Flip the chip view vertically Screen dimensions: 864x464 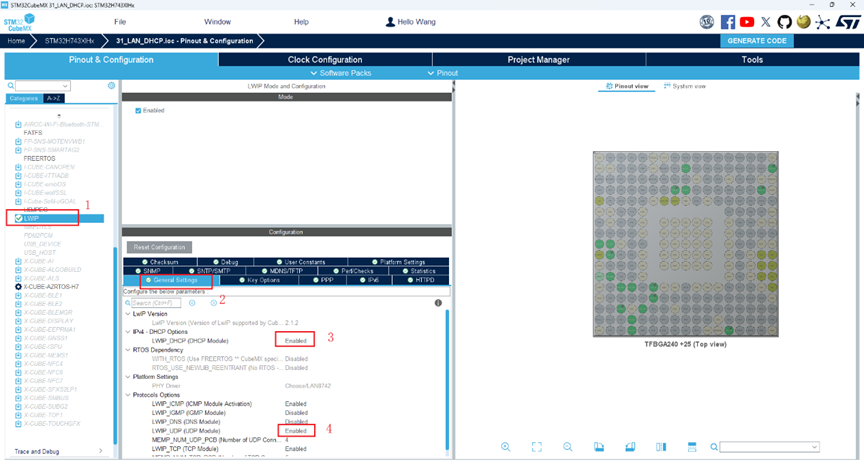click(x=692, y=447)
